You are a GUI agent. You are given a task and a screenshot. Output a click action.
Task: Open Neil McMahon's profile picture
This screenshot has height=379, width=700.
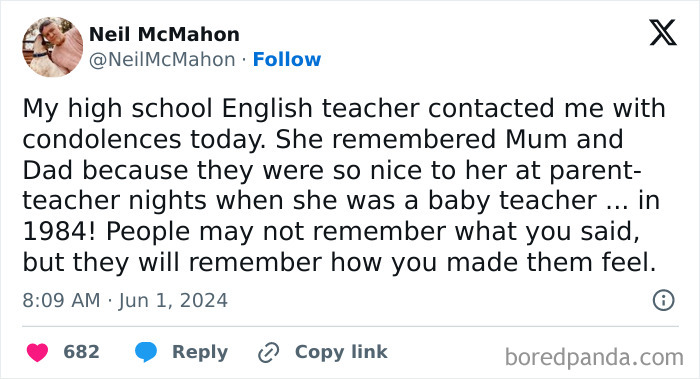tap(53, 47)
